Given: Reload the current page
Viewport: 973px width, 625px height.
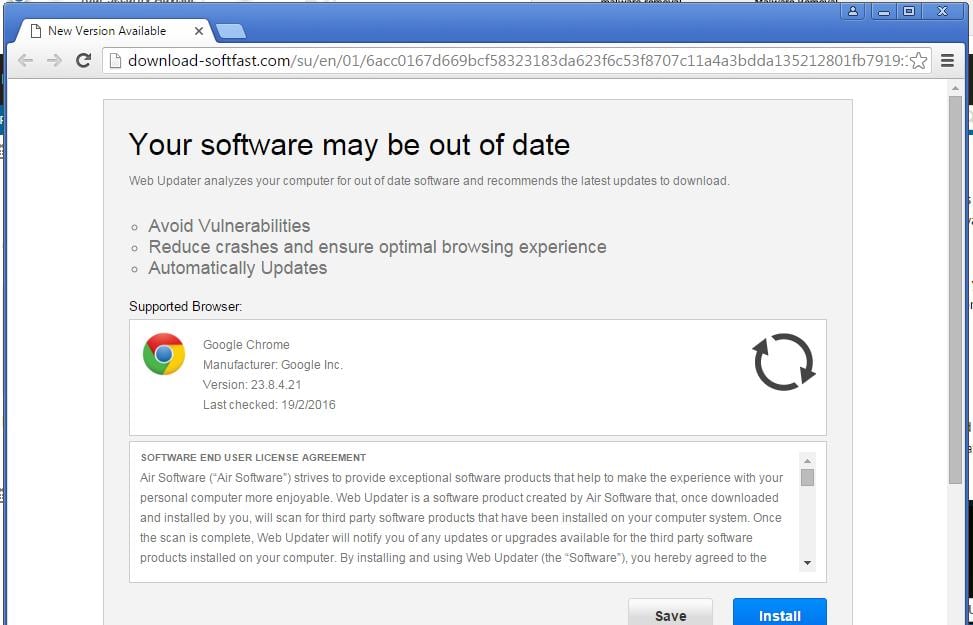Looking at the screenshot, I should pos(84,61).
